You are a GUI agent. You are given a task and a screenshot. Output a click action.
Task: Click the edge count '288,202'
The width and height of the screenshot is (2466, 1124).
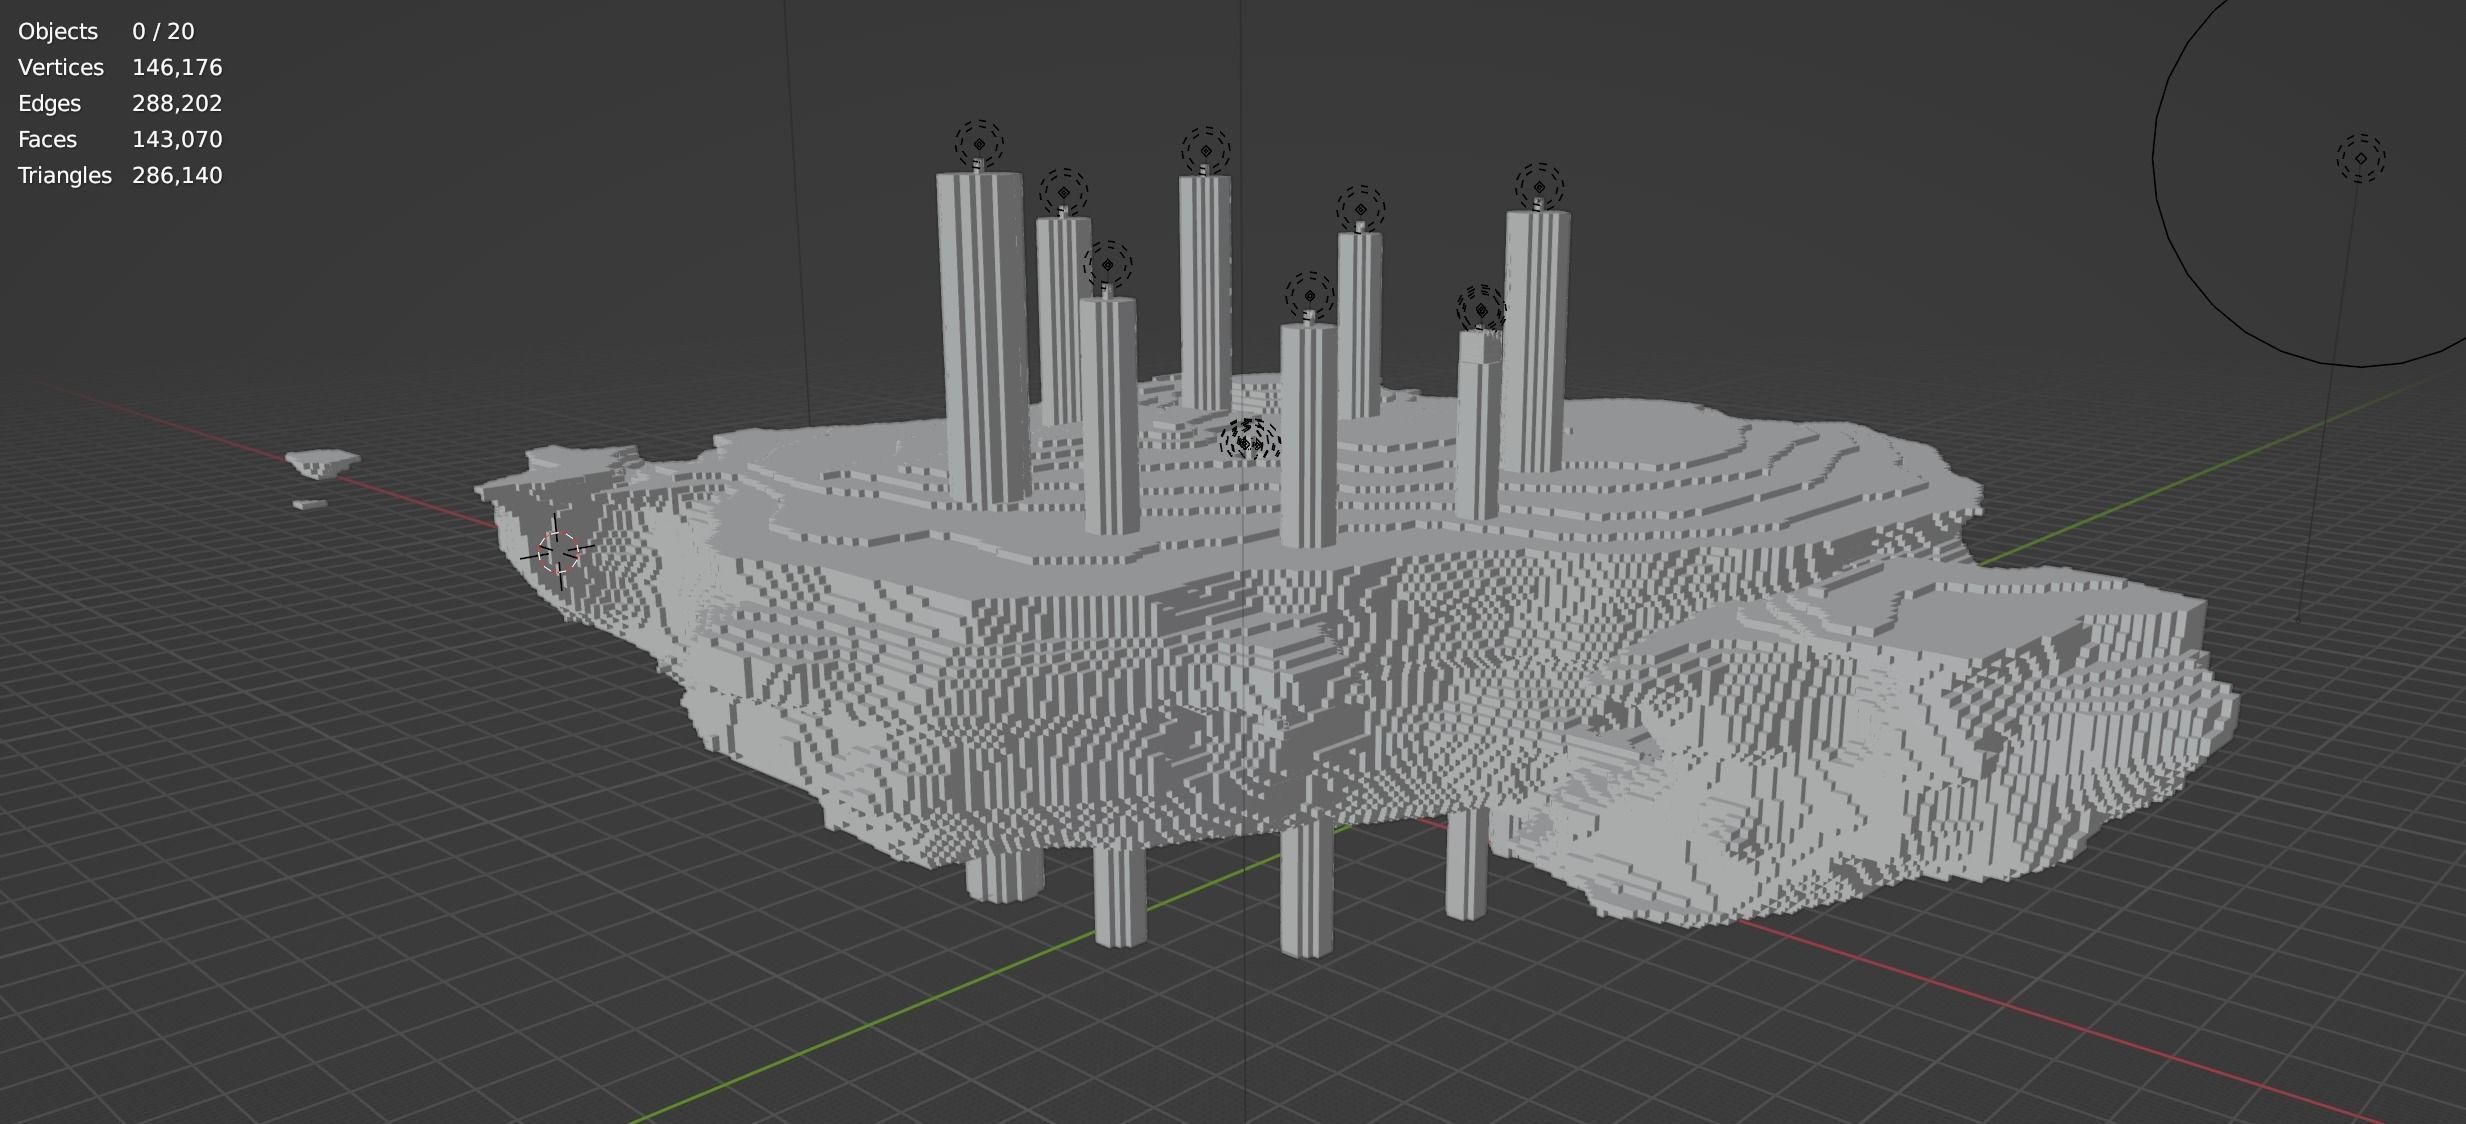[x=177, y=103]
